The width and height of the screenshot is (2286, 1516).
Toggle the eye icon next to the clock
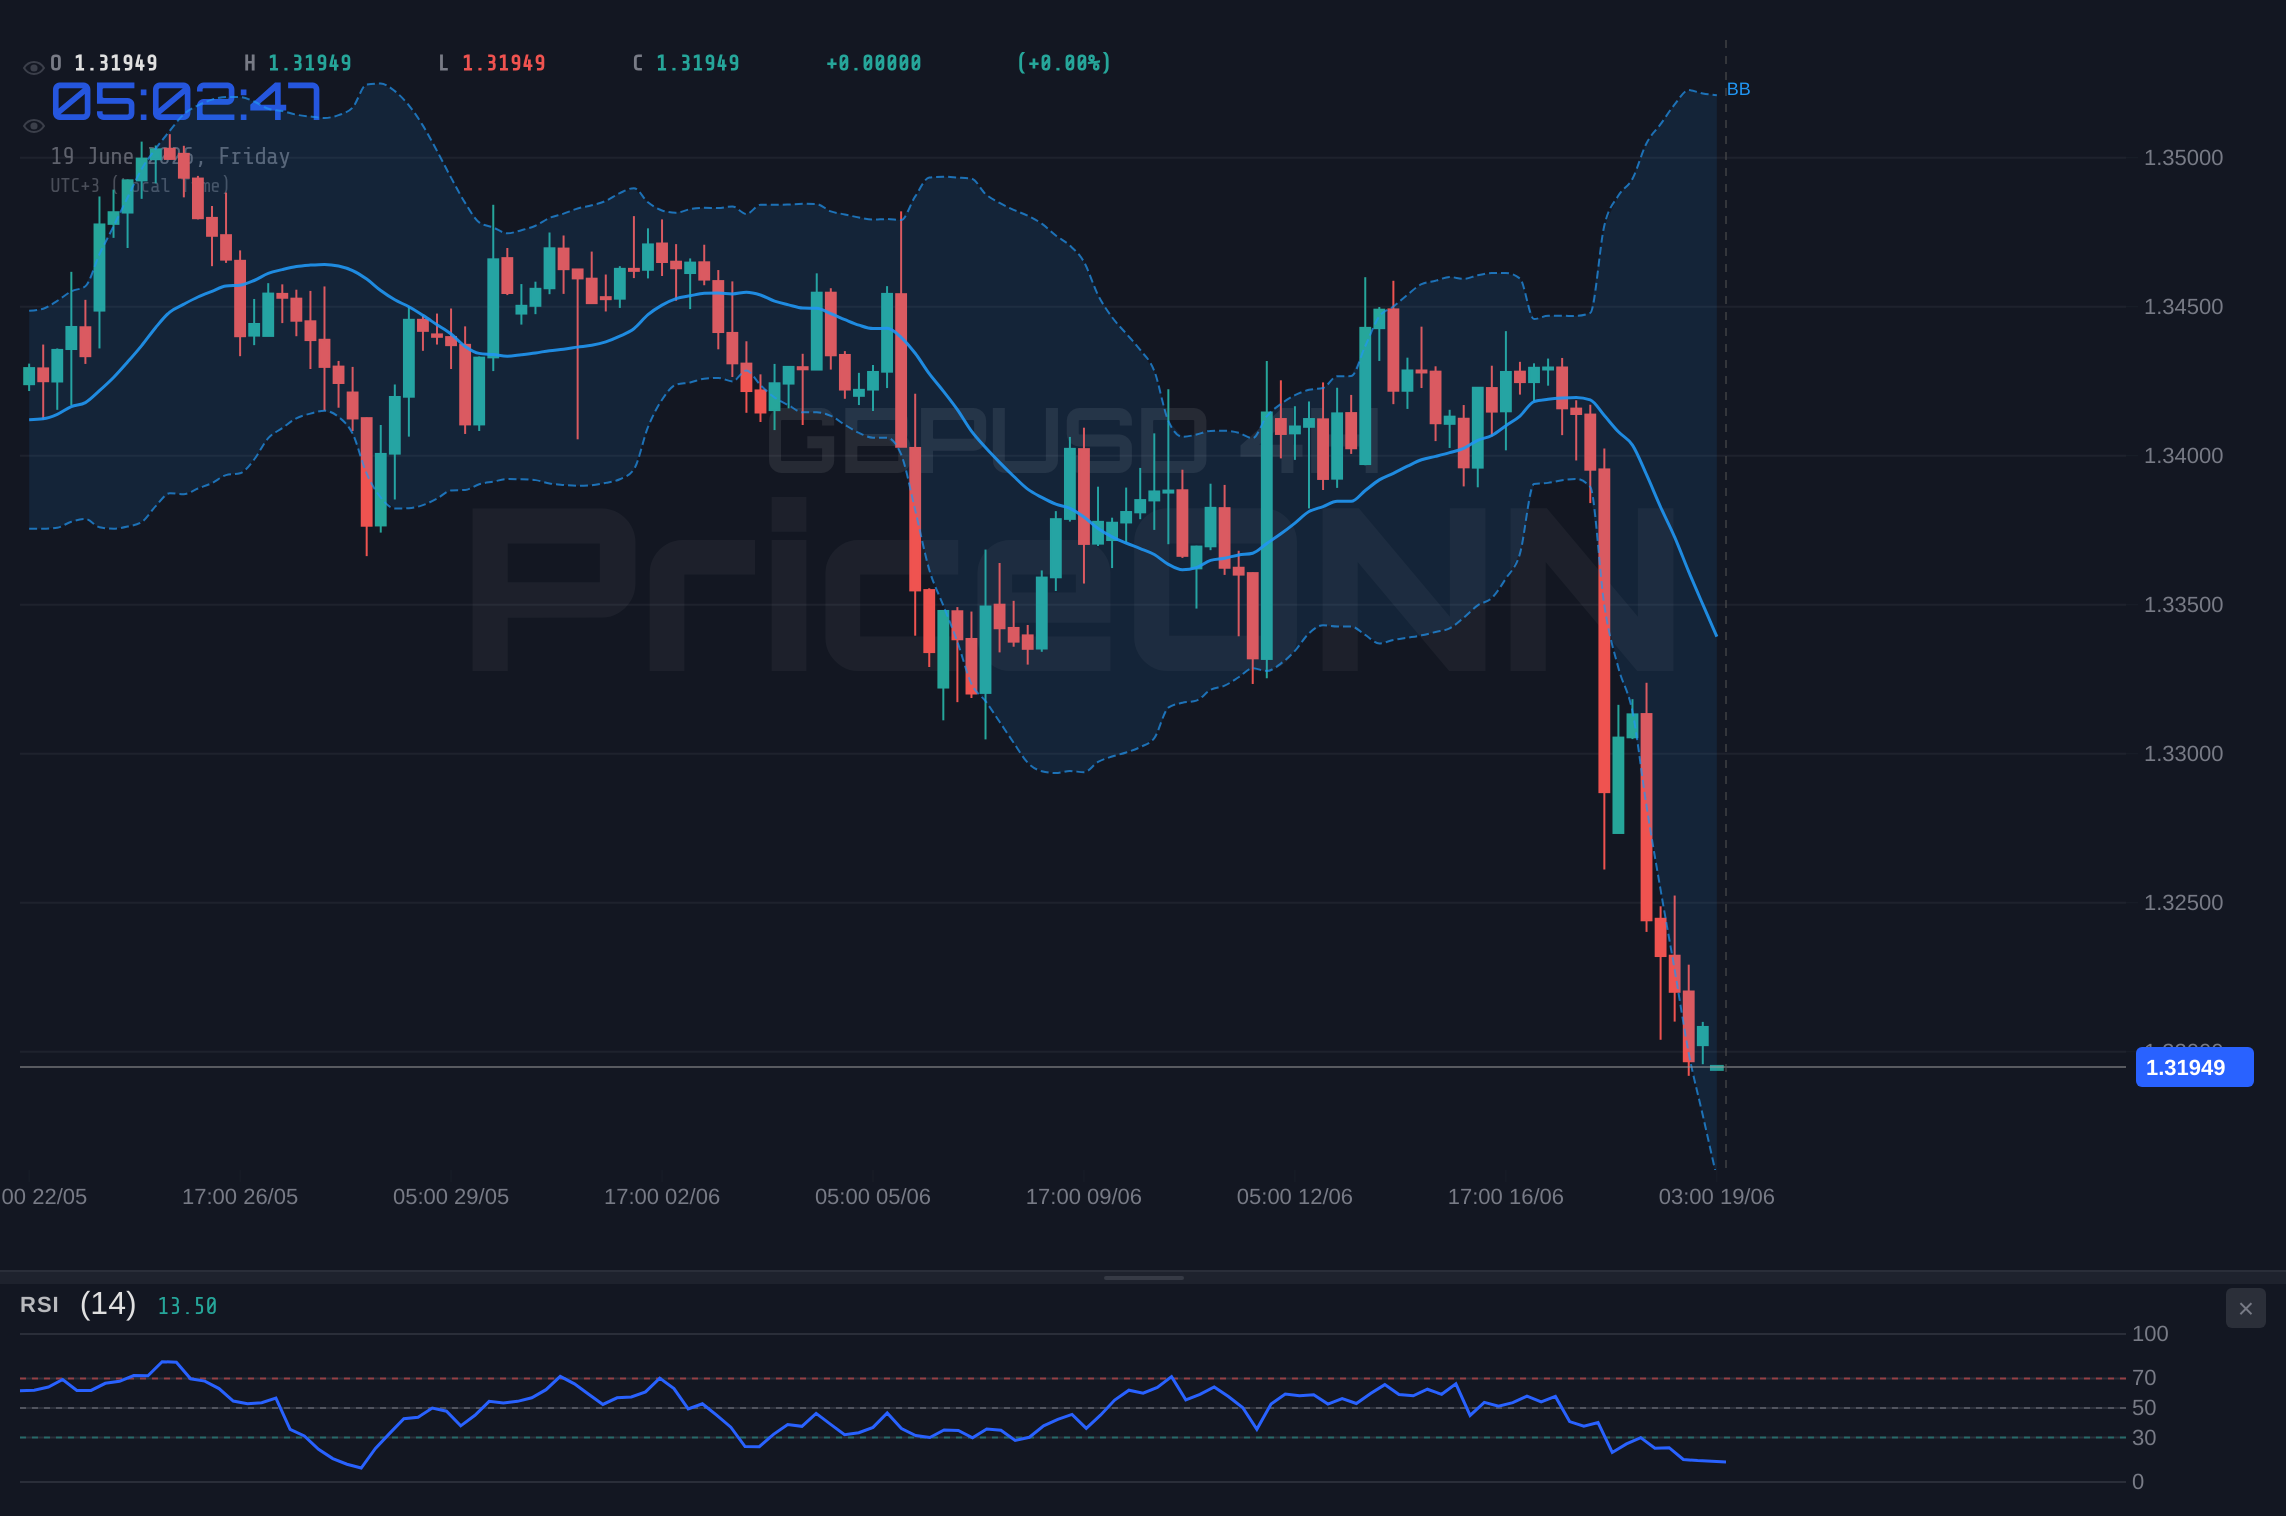click(33, 126)
